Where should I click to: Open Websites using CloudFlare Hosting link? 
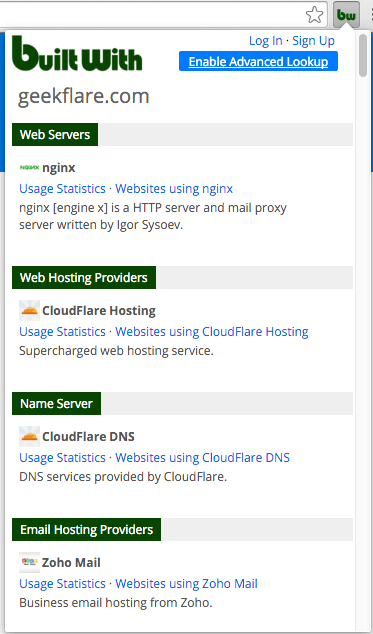[x=212, y=332]
